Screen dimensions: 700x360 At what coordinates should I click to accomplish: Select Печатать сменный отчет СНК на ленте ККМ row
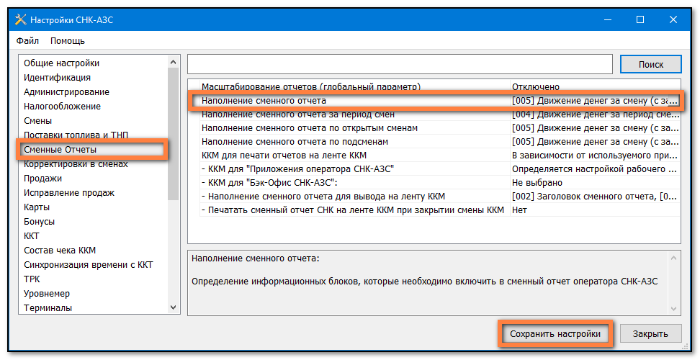pyautogui.click(x=440, y=210)
